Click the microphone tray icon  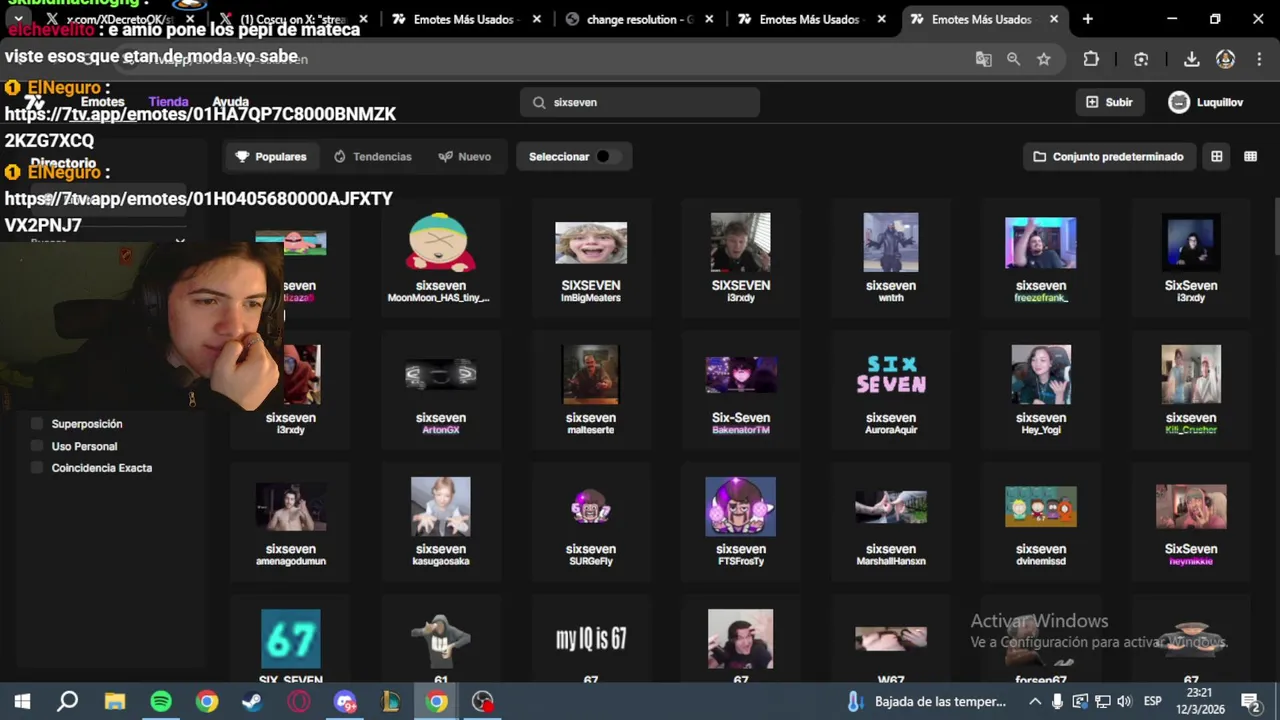click(x=1057, y=702)
